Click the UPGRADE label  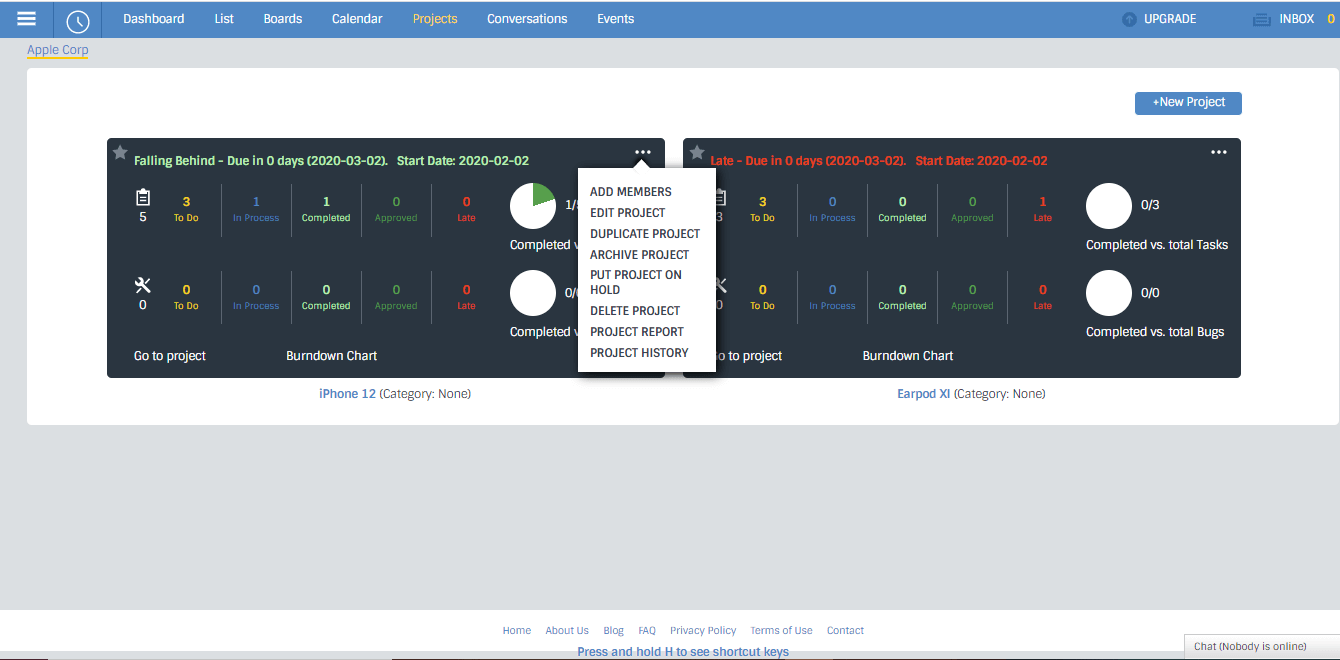point(1170,19)
